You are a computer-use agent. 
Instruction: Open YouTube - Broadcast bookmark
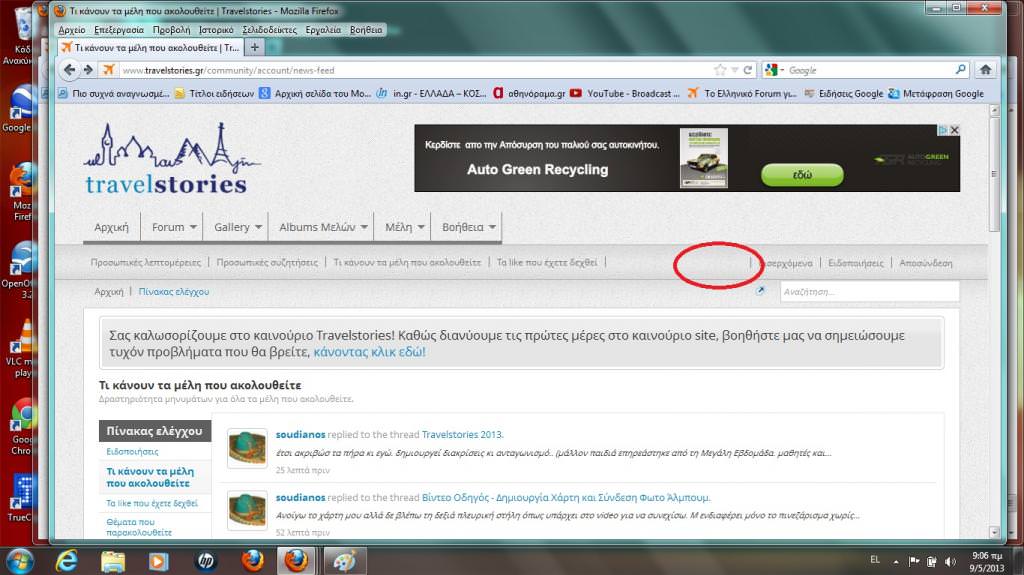pyautogui.click(x=625, y=93)
